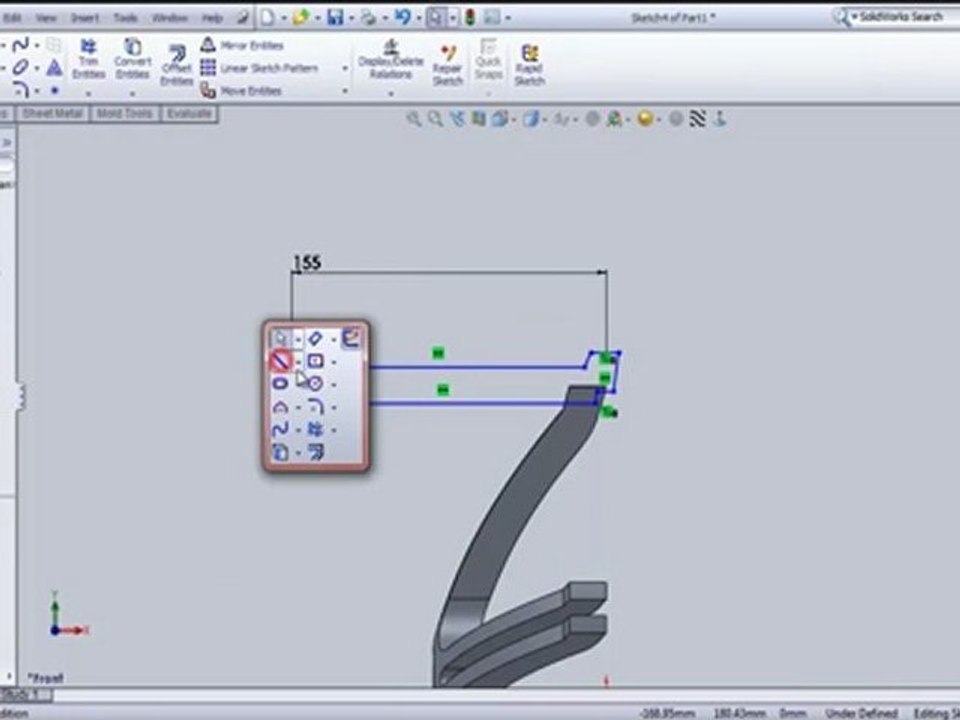
Task: Select the Convert Entities tool
Action: click(132, 59)
